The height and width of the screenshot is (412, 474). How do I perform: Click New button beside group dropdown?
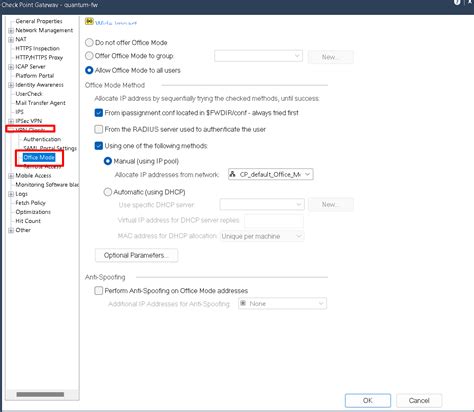(x=331, y=57)
